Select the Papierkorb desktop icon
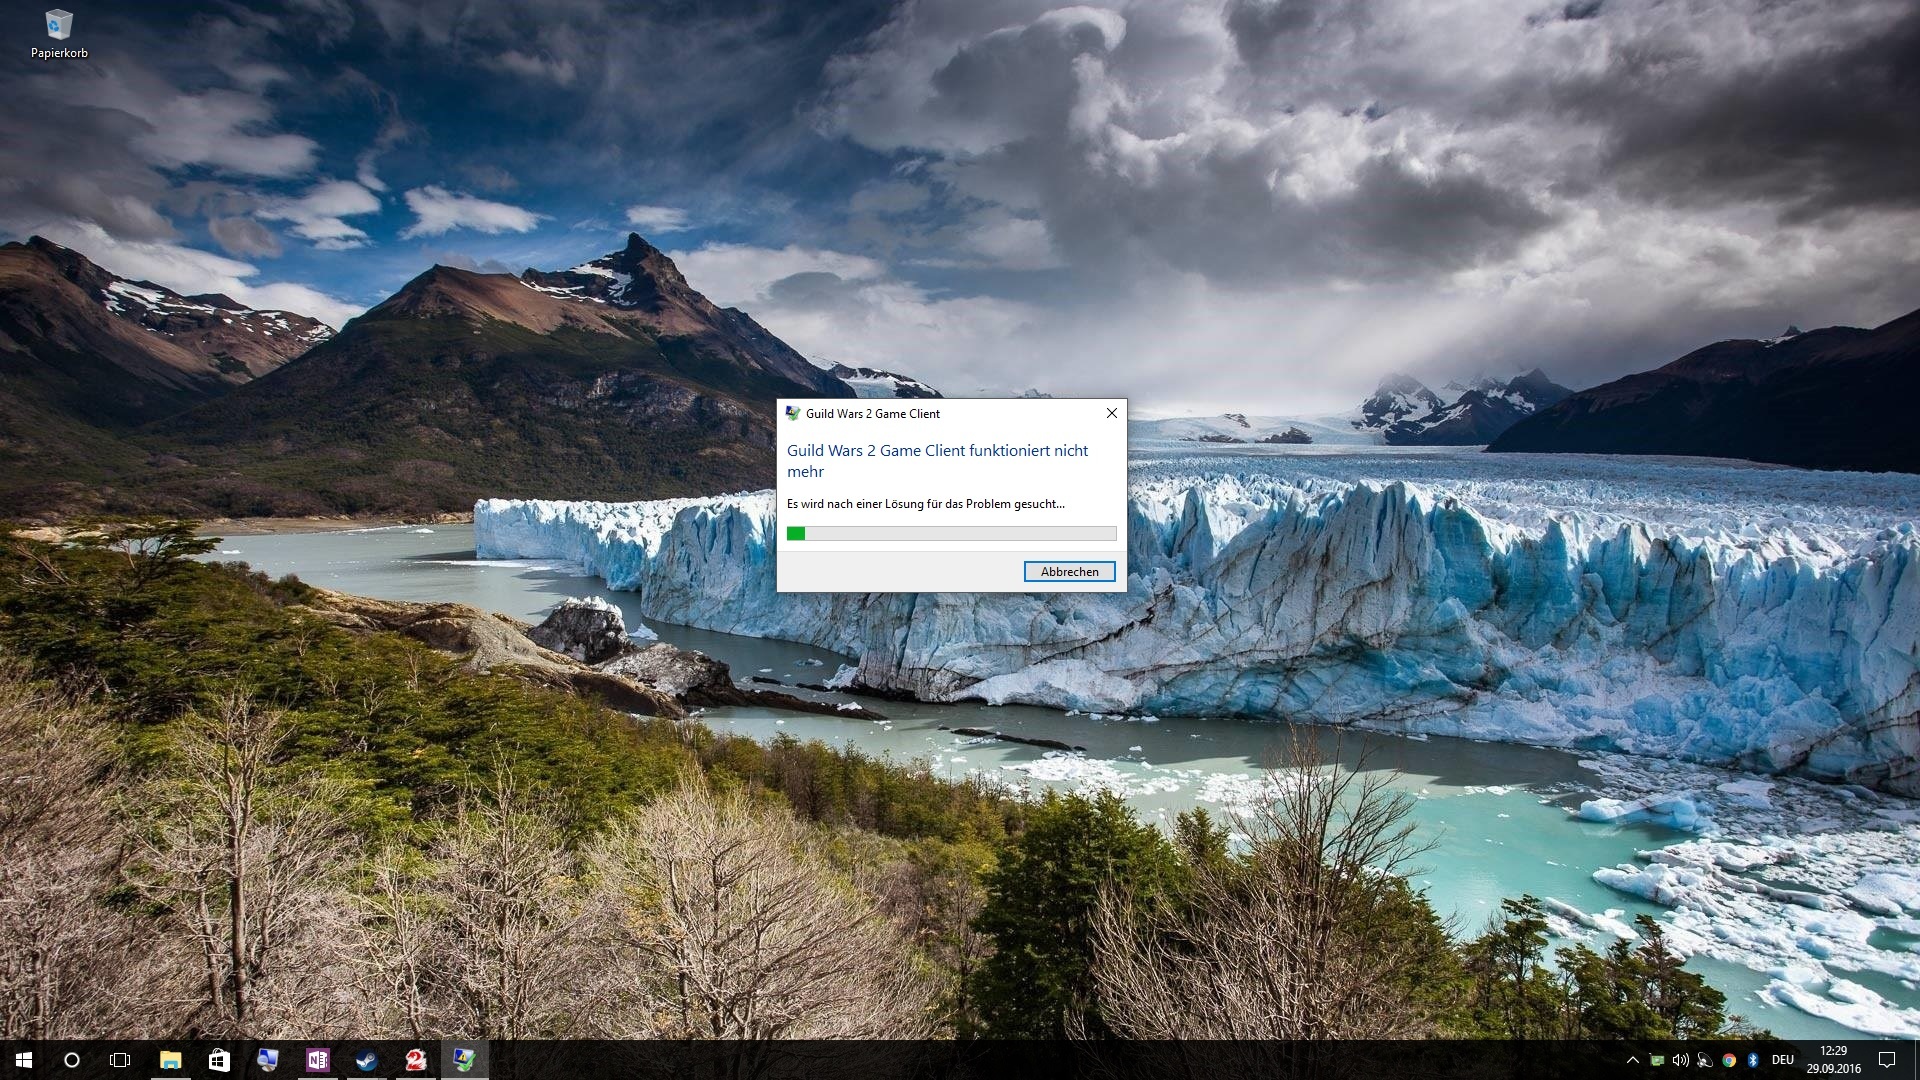This screenshot has height=1080, width=1920. click(x=59, y=35)
